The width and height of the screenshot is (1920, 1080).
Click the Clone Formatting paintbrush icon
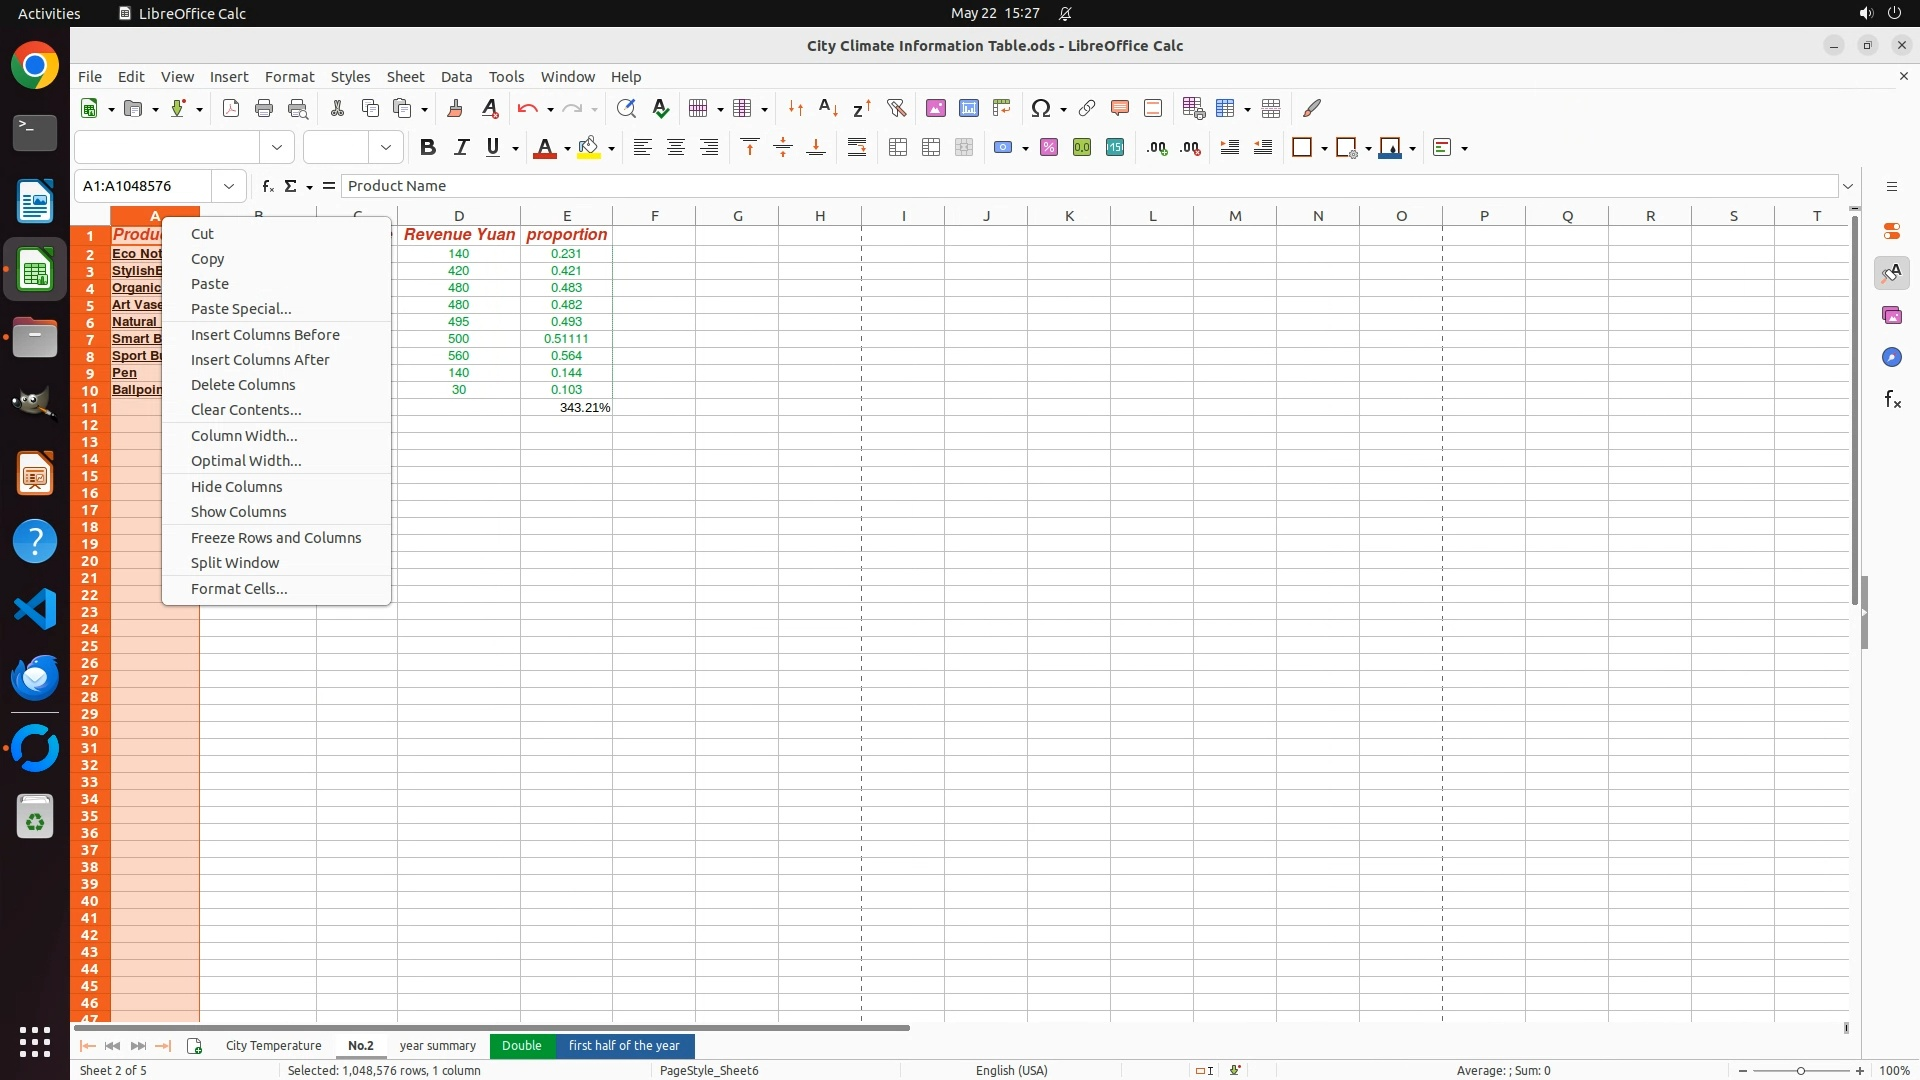click(x=455, y=108)
